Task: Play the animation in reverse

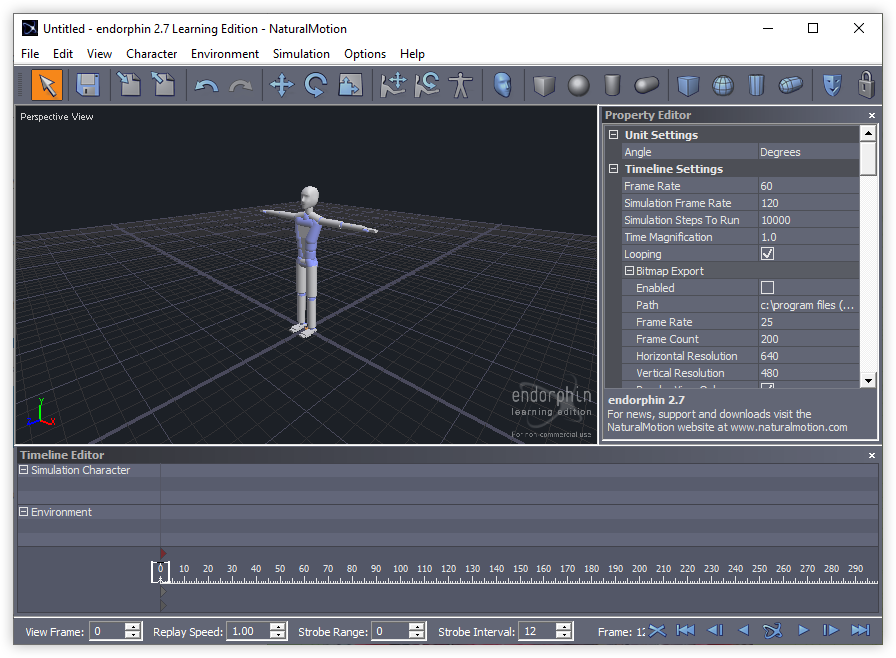Action: click(x=743, y=631)
